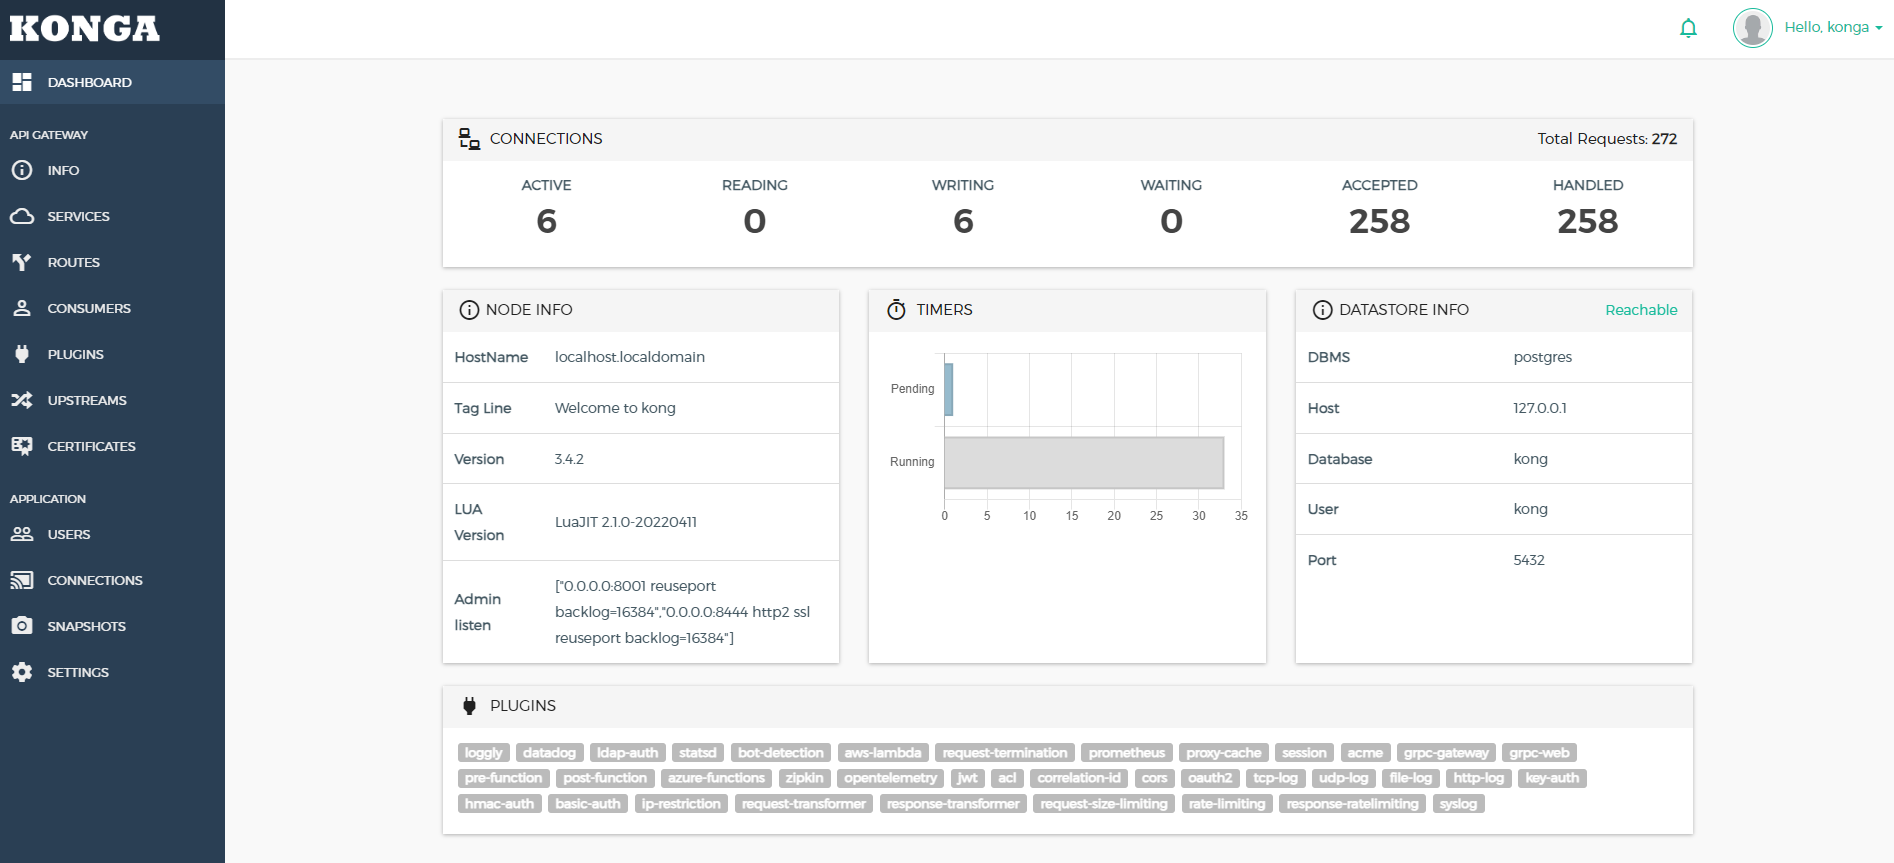Click the Running timers bar
This screenshot has height=863, width=1894.
pos(1083,462)
